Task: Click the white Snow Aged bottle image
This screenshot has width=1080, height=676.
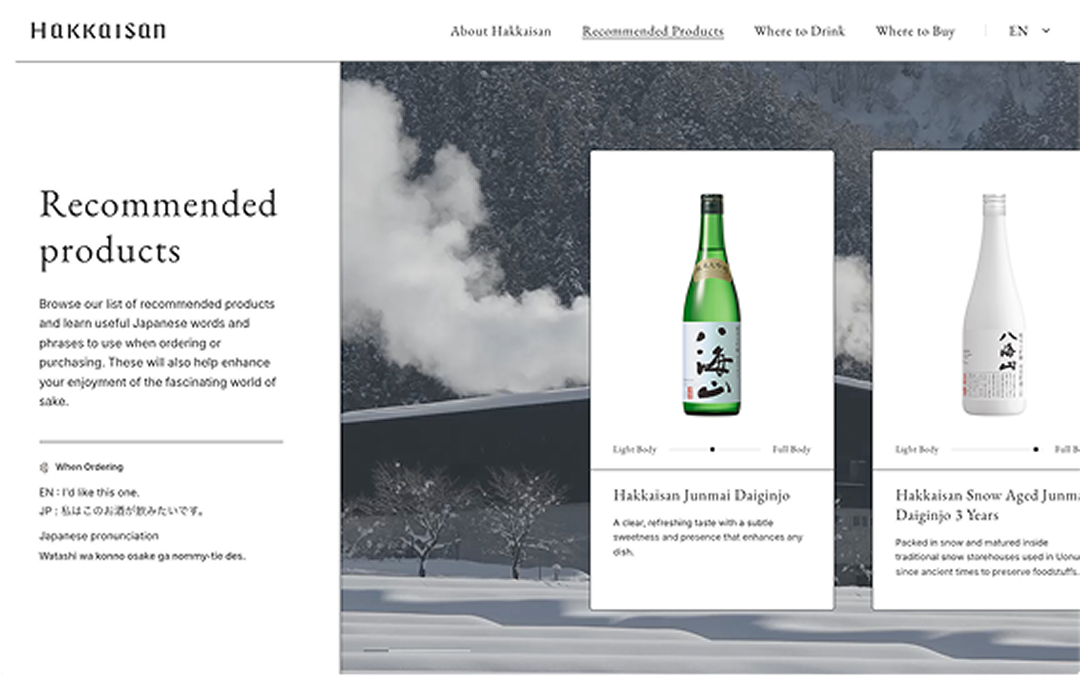Action: point(993,304)
